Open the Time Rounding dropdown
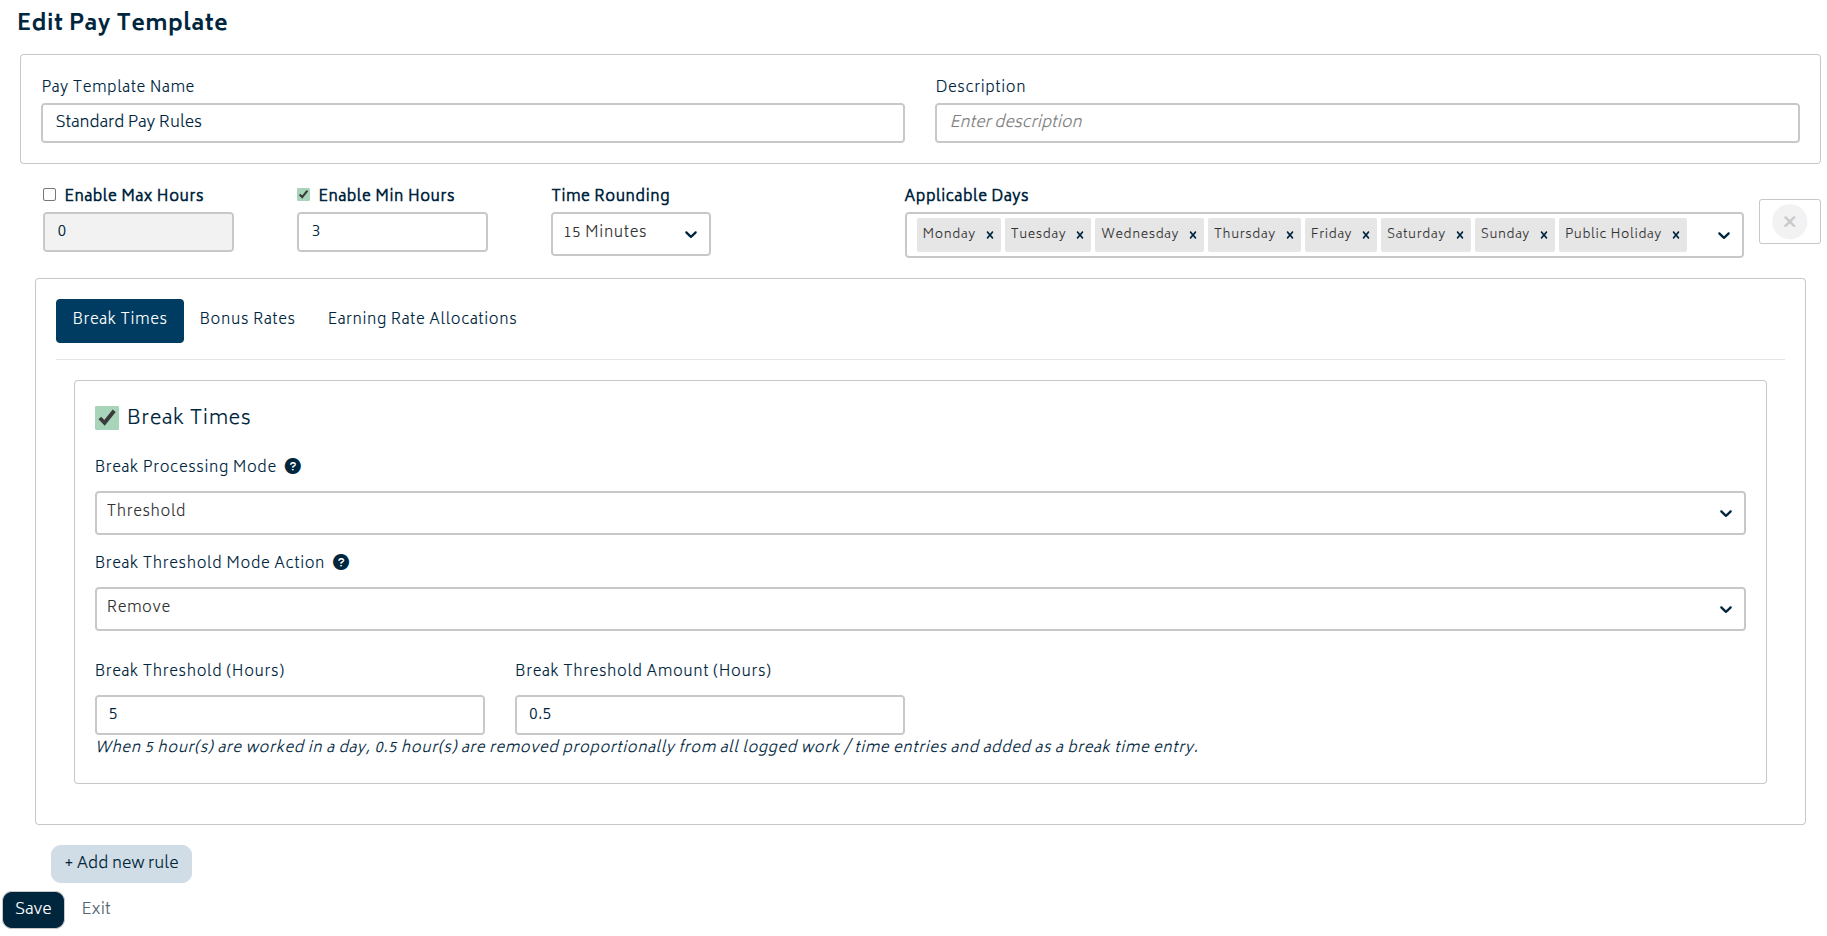This screenshot has height=936, width=1827. (x=630, y=233)
